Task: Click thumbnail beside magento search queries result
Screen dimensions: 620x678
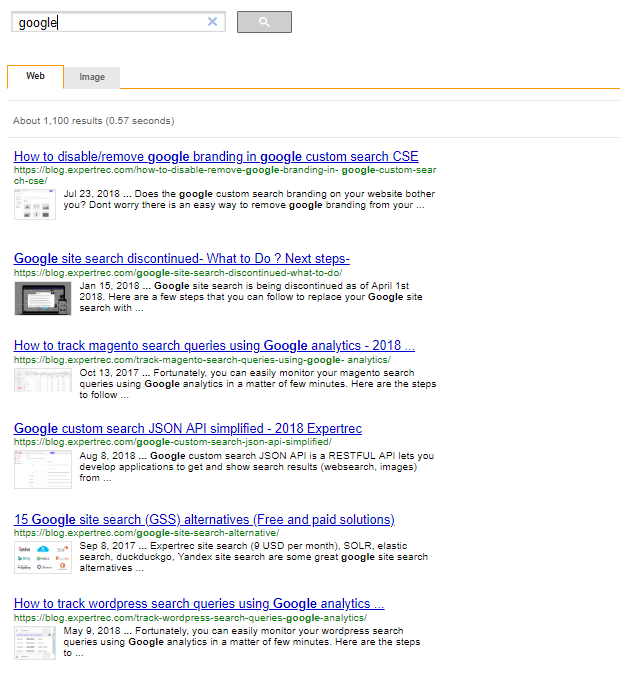Action: [x=43, y=380]
